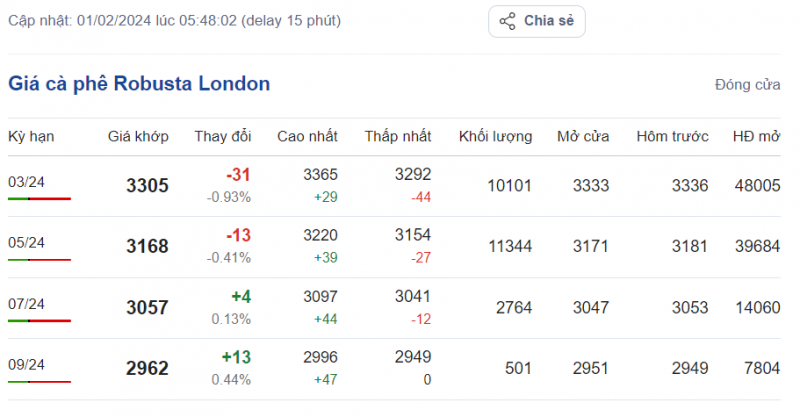The height and width of the screenshot is (417, 800).
Task: Open the Giá cà phê Robusta London heading
Action: click(x=139, y=84)
